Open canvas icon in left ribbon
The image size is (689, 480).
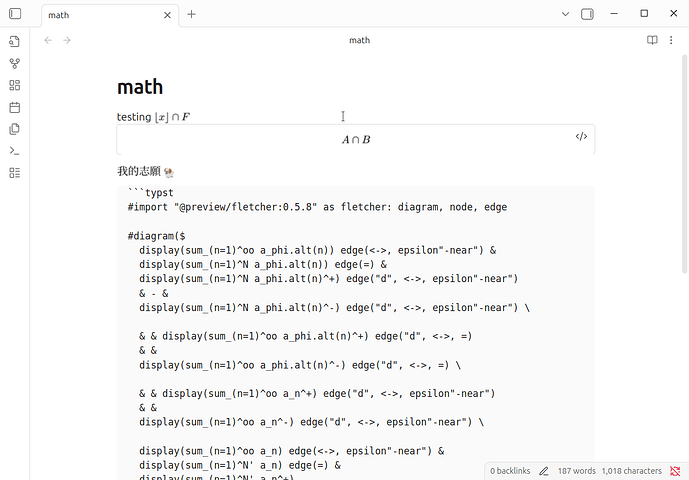click(x=14, y=85)
